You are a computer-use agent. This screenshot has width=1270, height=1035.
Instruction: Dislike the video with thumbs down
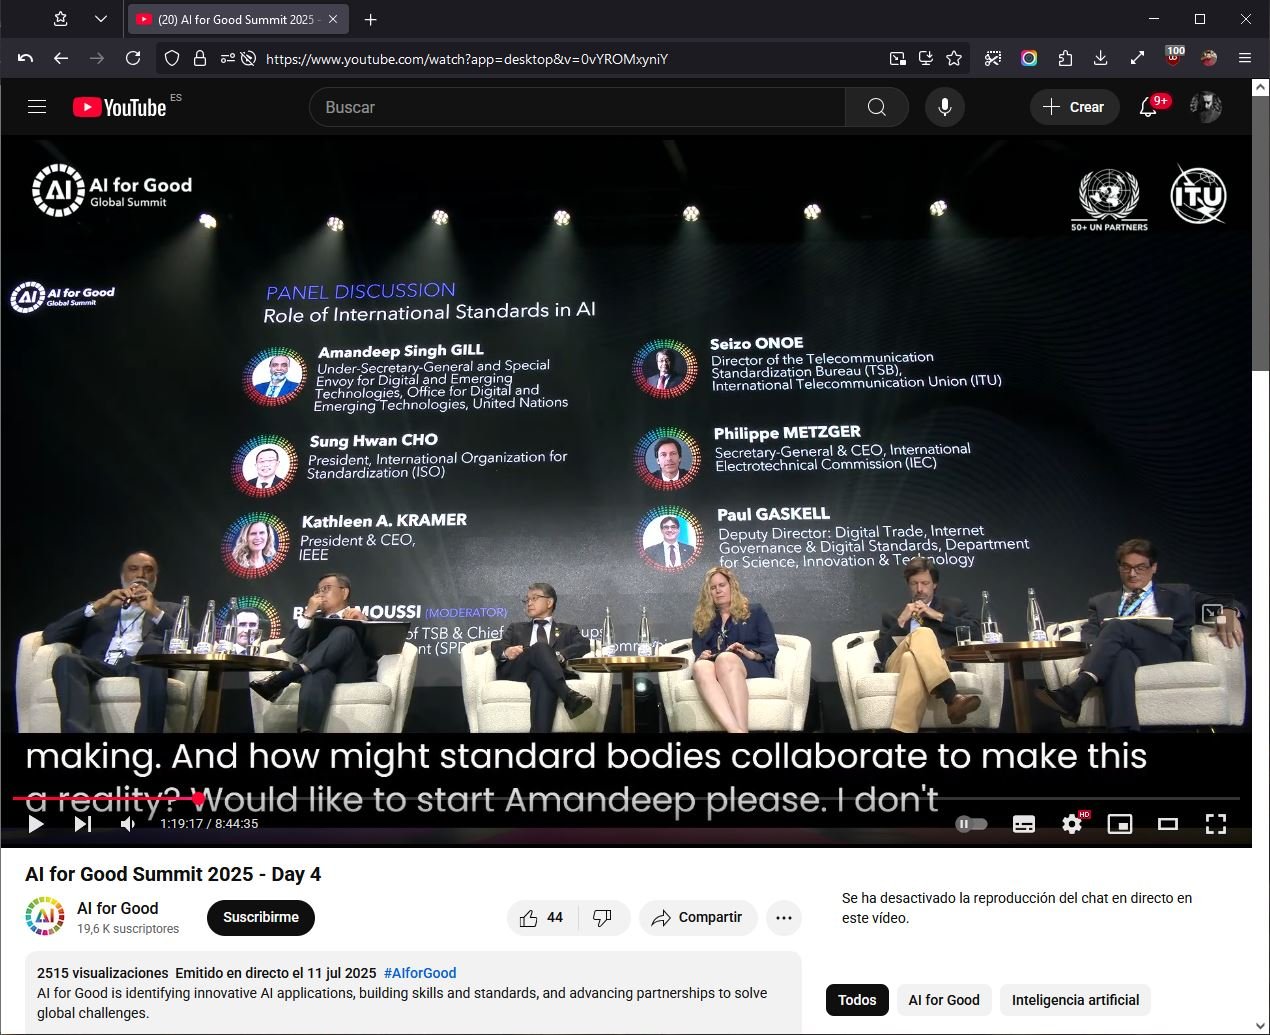coord(603,918)
